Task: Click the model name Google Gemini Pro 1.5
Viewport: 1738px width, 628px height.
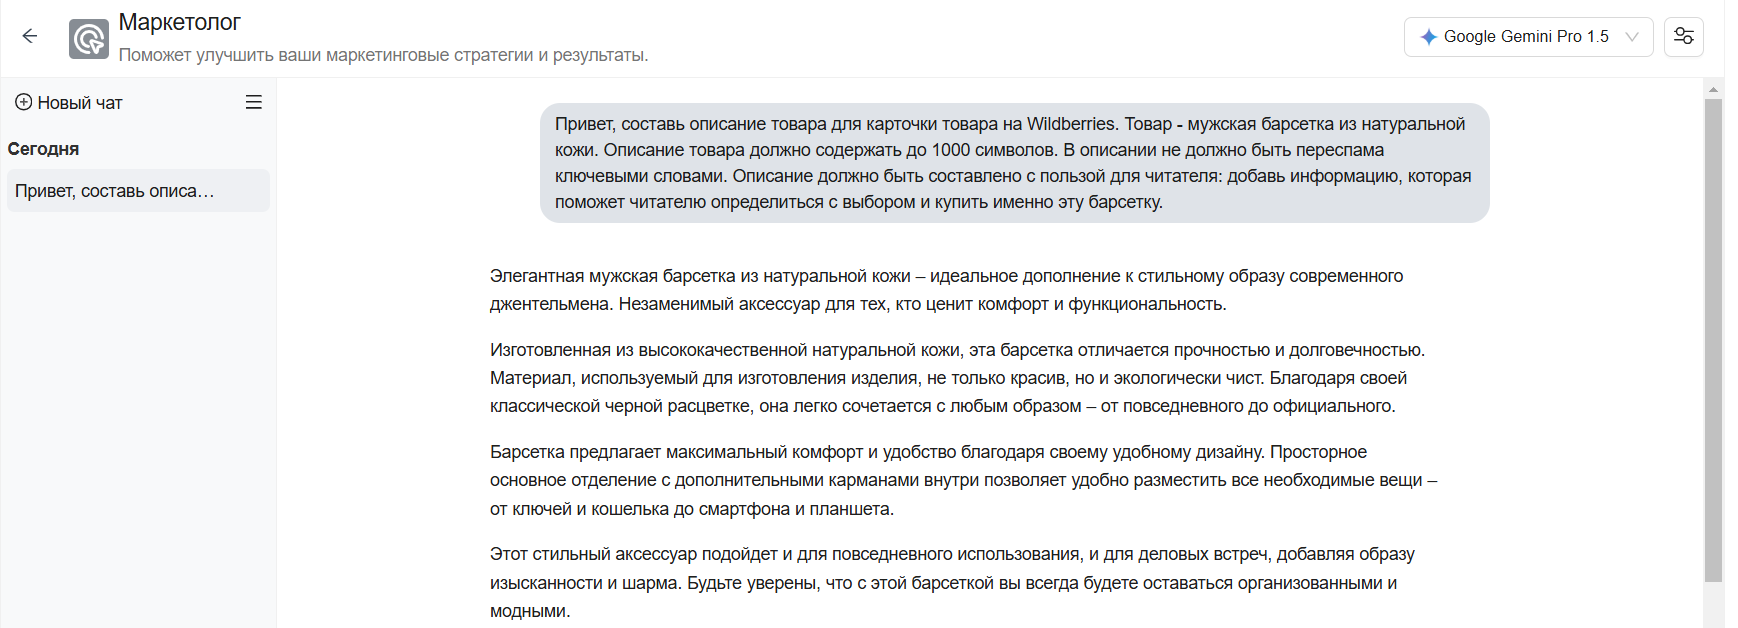Action: (x=1530, y=36)
